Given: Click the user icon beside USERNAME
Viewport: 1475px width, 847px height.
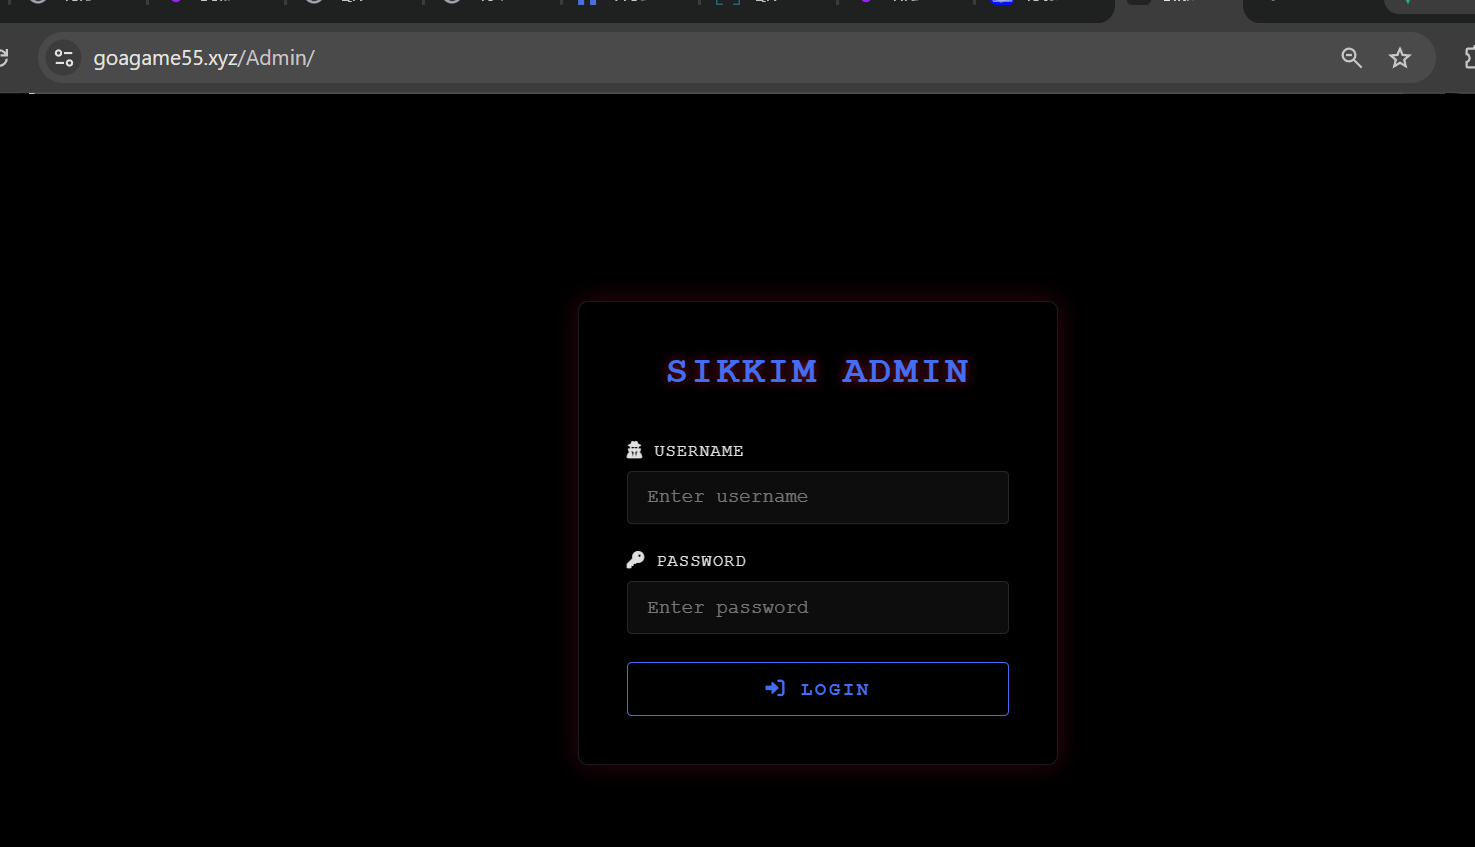Looking at the screenshot, I should coord(634,450).
